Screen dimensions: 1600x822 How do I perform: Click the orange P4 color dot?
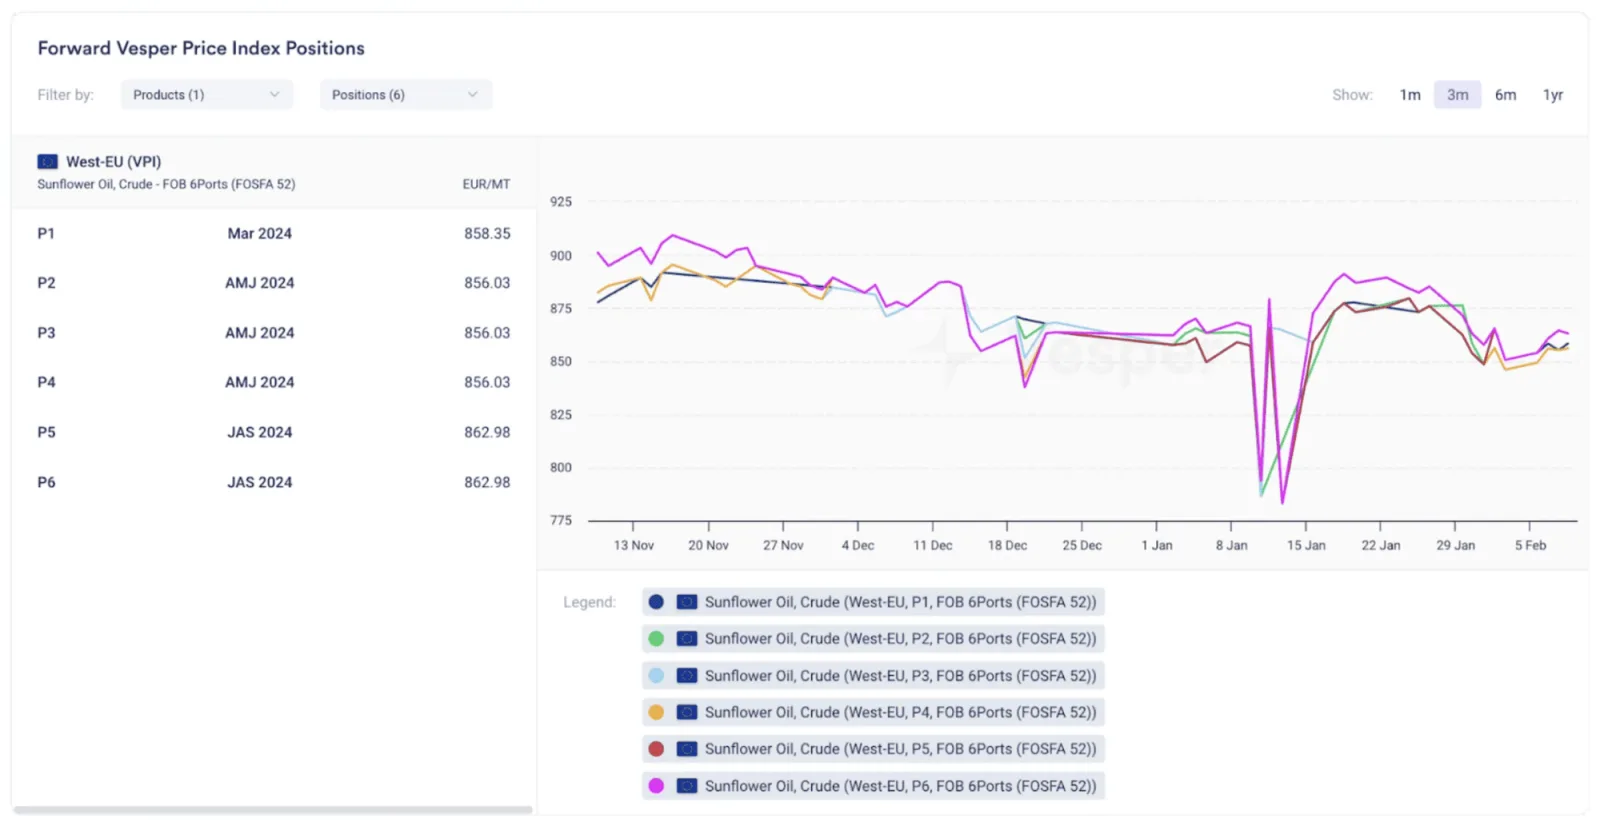click(x=656, y=712)
